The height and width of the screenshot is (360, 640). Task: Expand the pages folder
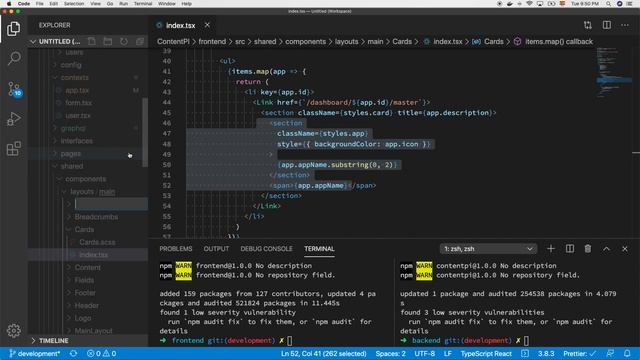pos(70,153)
